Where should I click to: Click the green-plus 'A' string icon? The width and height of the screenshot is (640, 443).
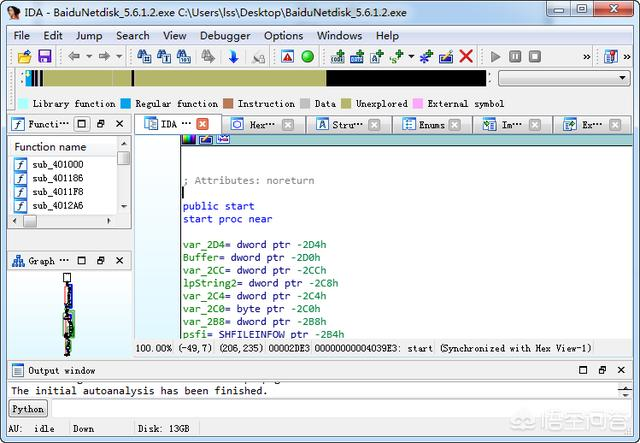(377, 56)
